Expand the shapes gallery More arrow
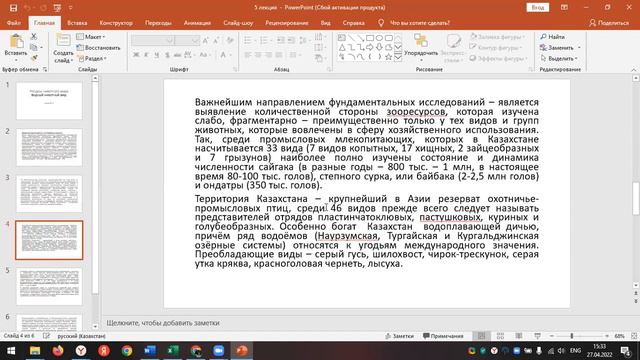640x360 pixels. (x=398, y=57)
